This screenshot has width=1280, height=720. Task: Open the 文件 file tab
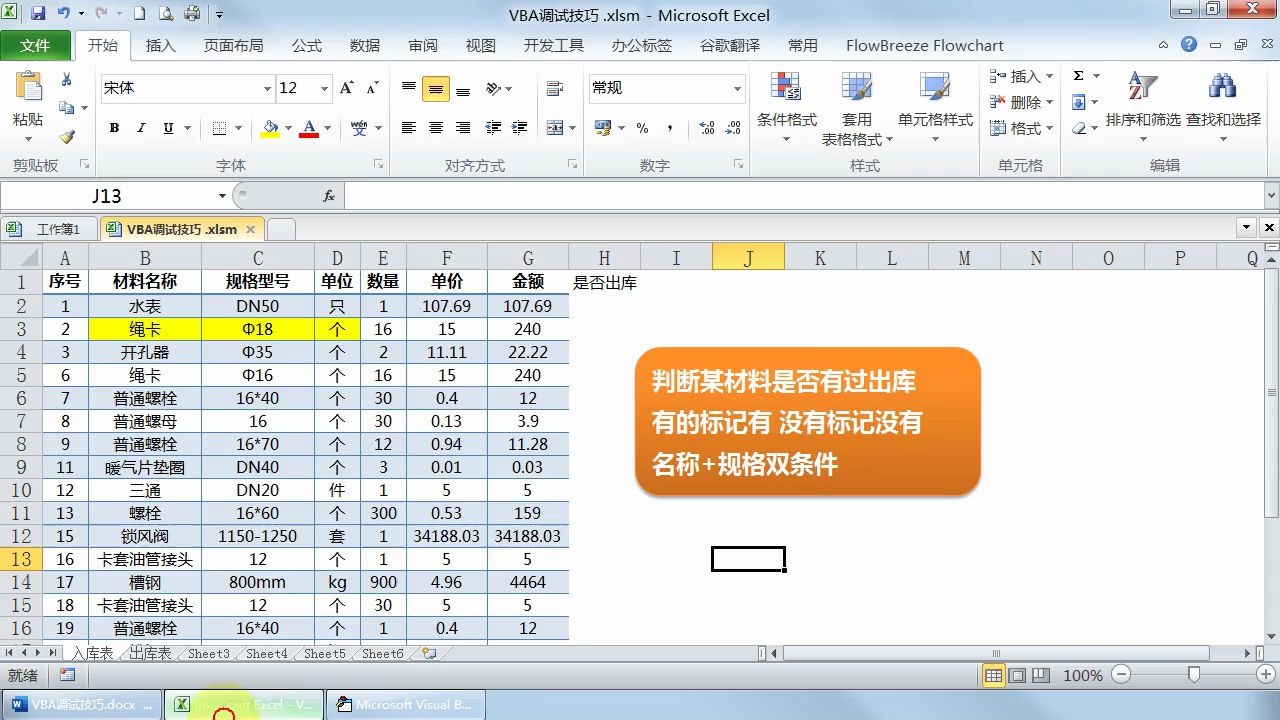click(35, 45)
